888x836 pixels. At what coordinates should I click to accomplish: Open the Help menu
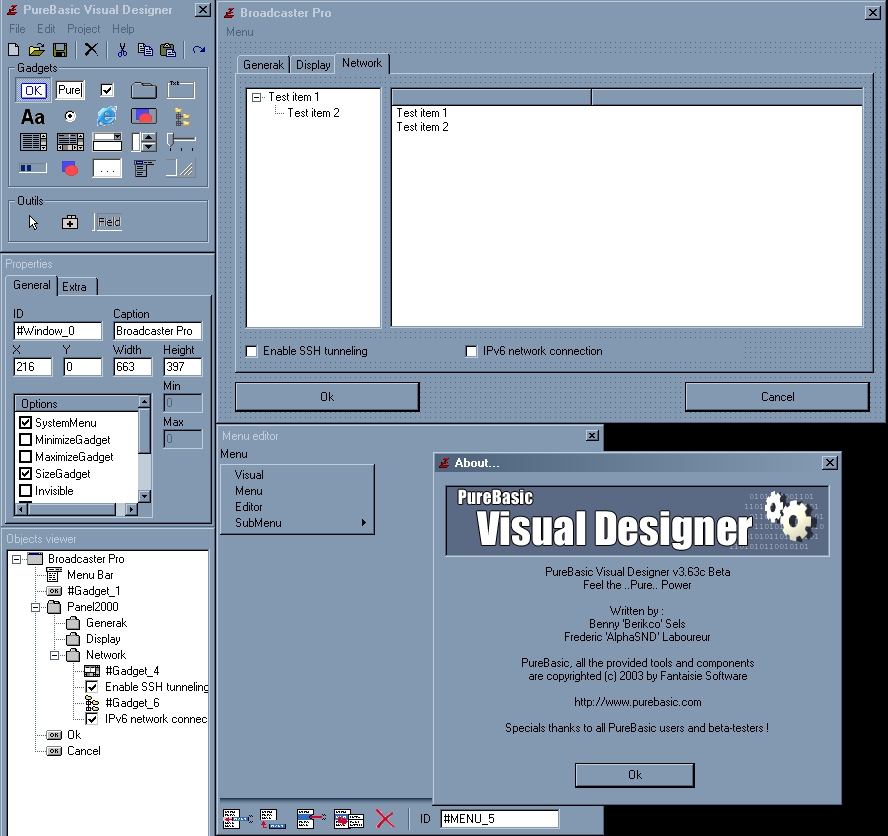click(123, 29)
